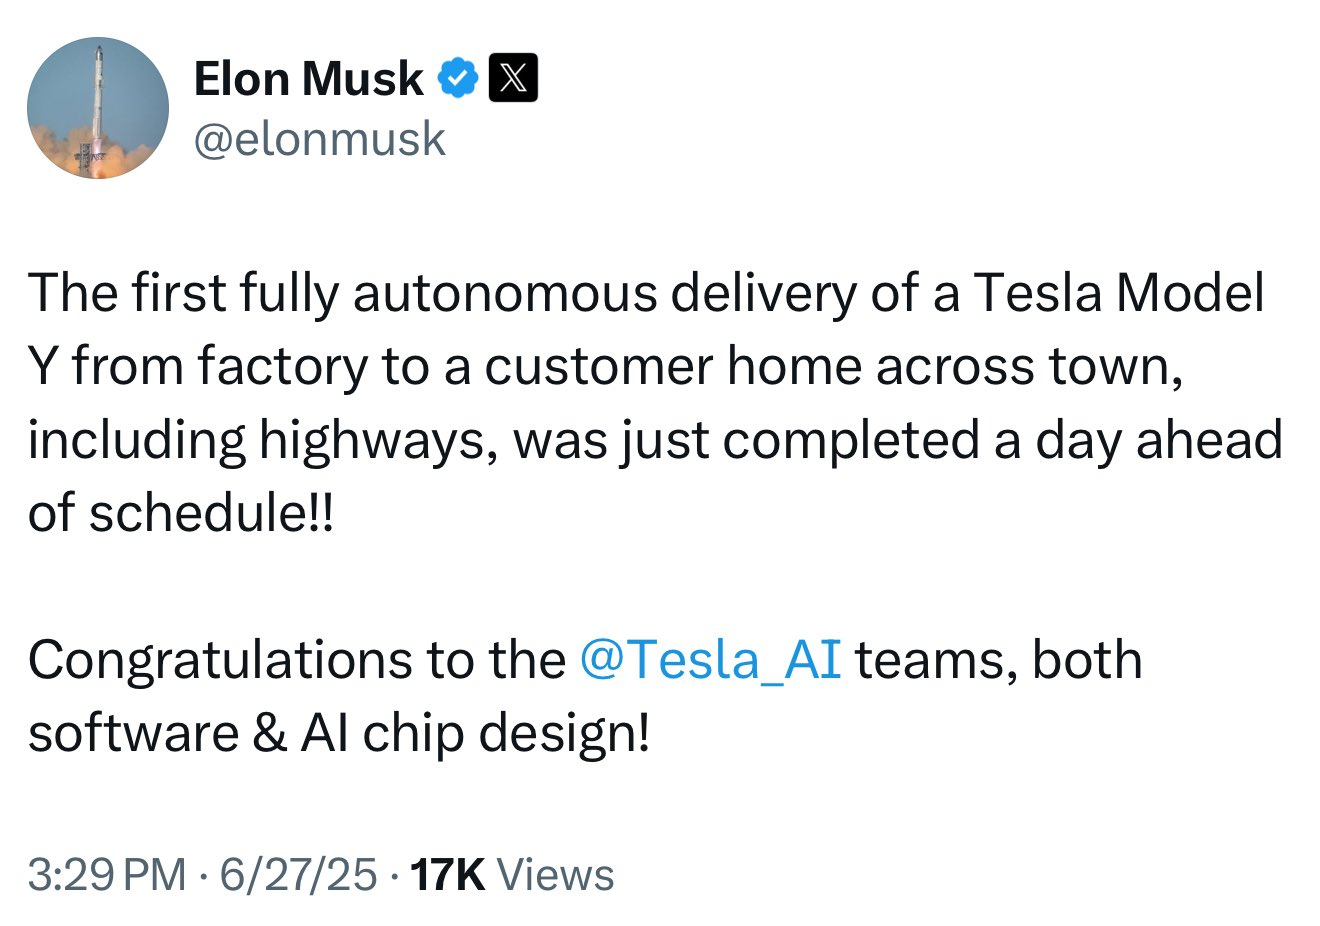This screenshot has height=926, width=1320.
Task: Open the @Tesla_AI mention link
Action: coord(710,661)
